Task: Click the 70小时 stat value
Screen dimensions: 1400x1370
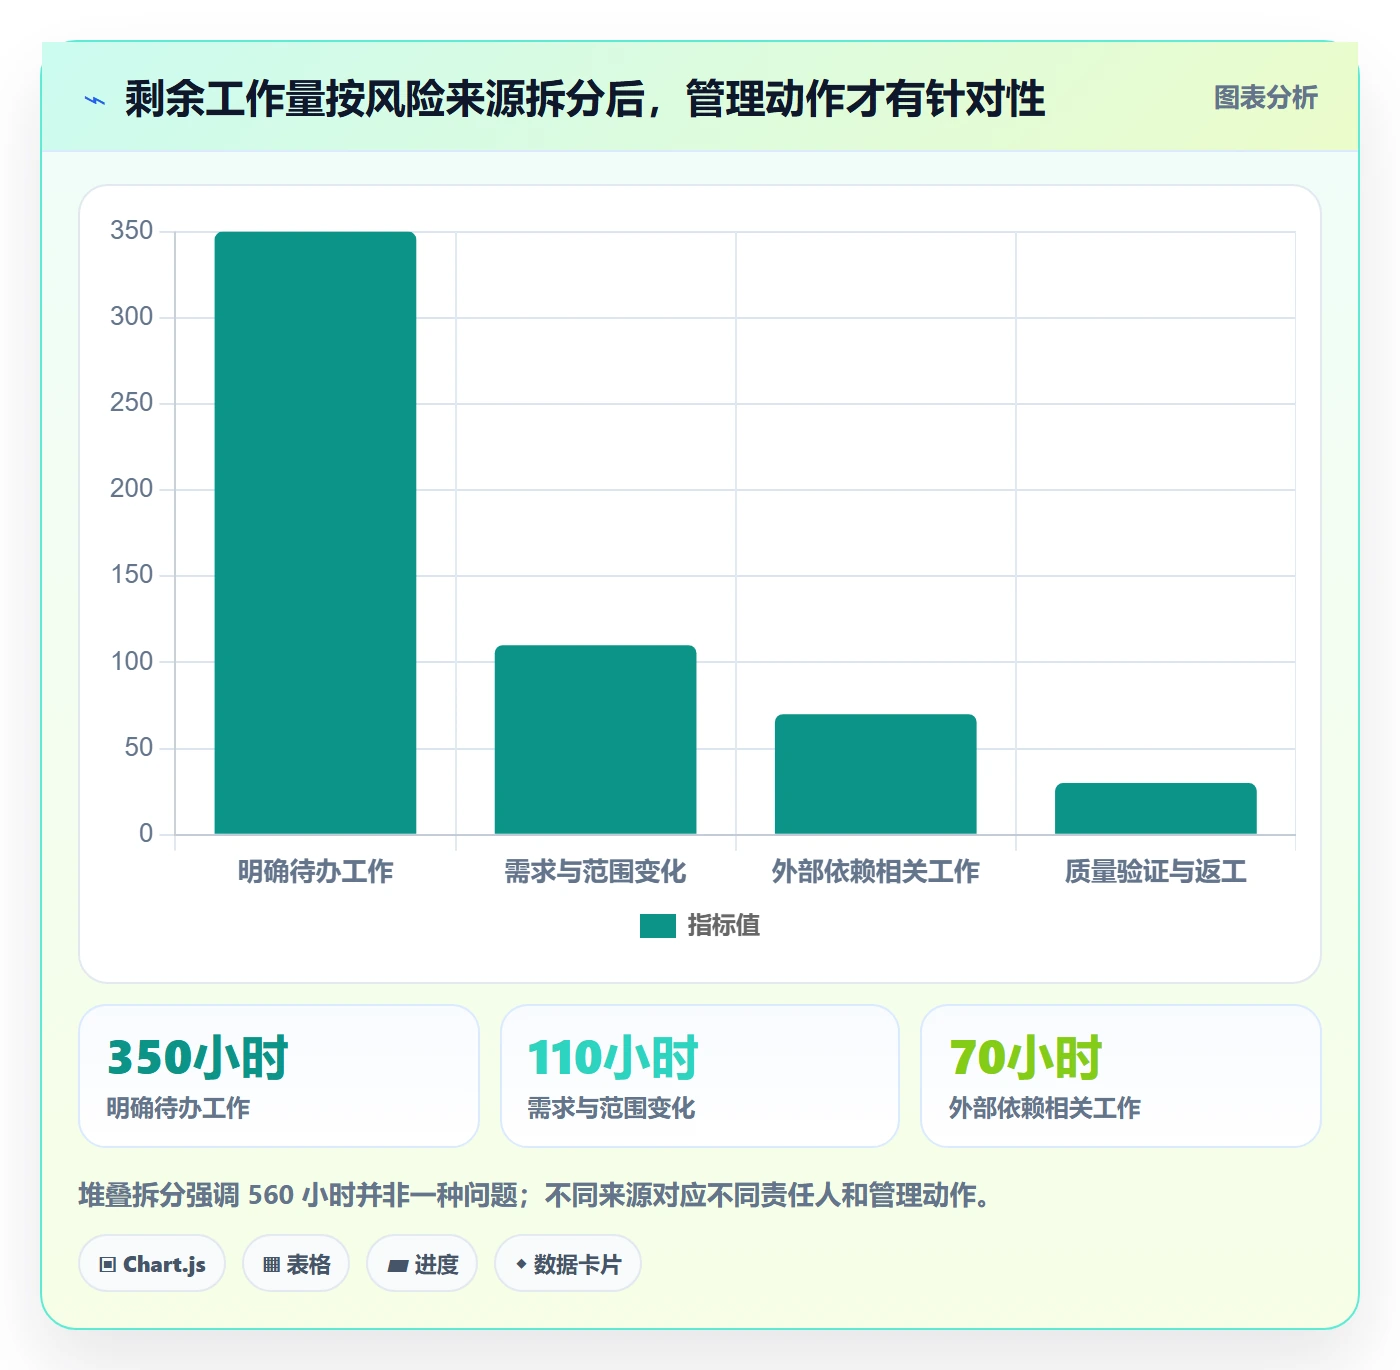Action: click(1025, 1058)
